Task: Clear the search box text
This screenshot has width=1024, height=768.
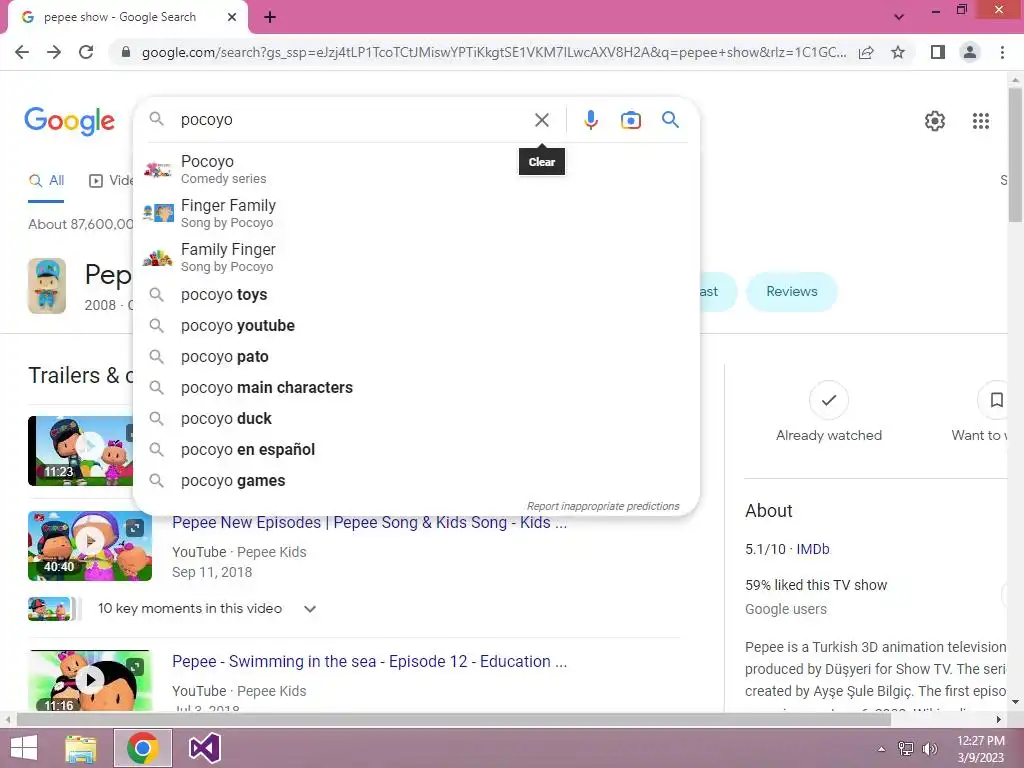Action: tap(541, 120)
